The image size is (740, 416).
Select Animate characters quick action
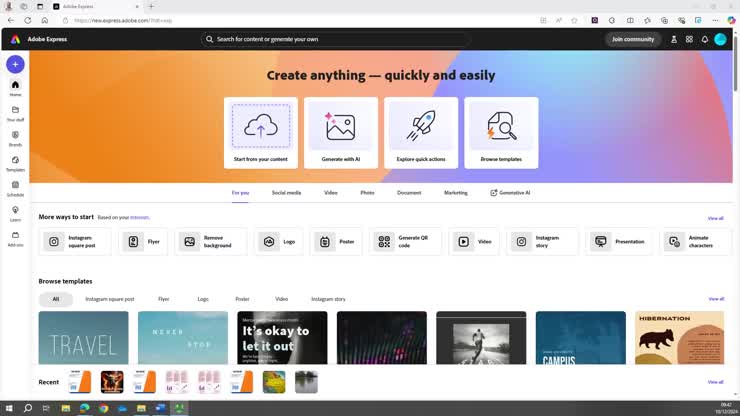[x=695, y=242]
